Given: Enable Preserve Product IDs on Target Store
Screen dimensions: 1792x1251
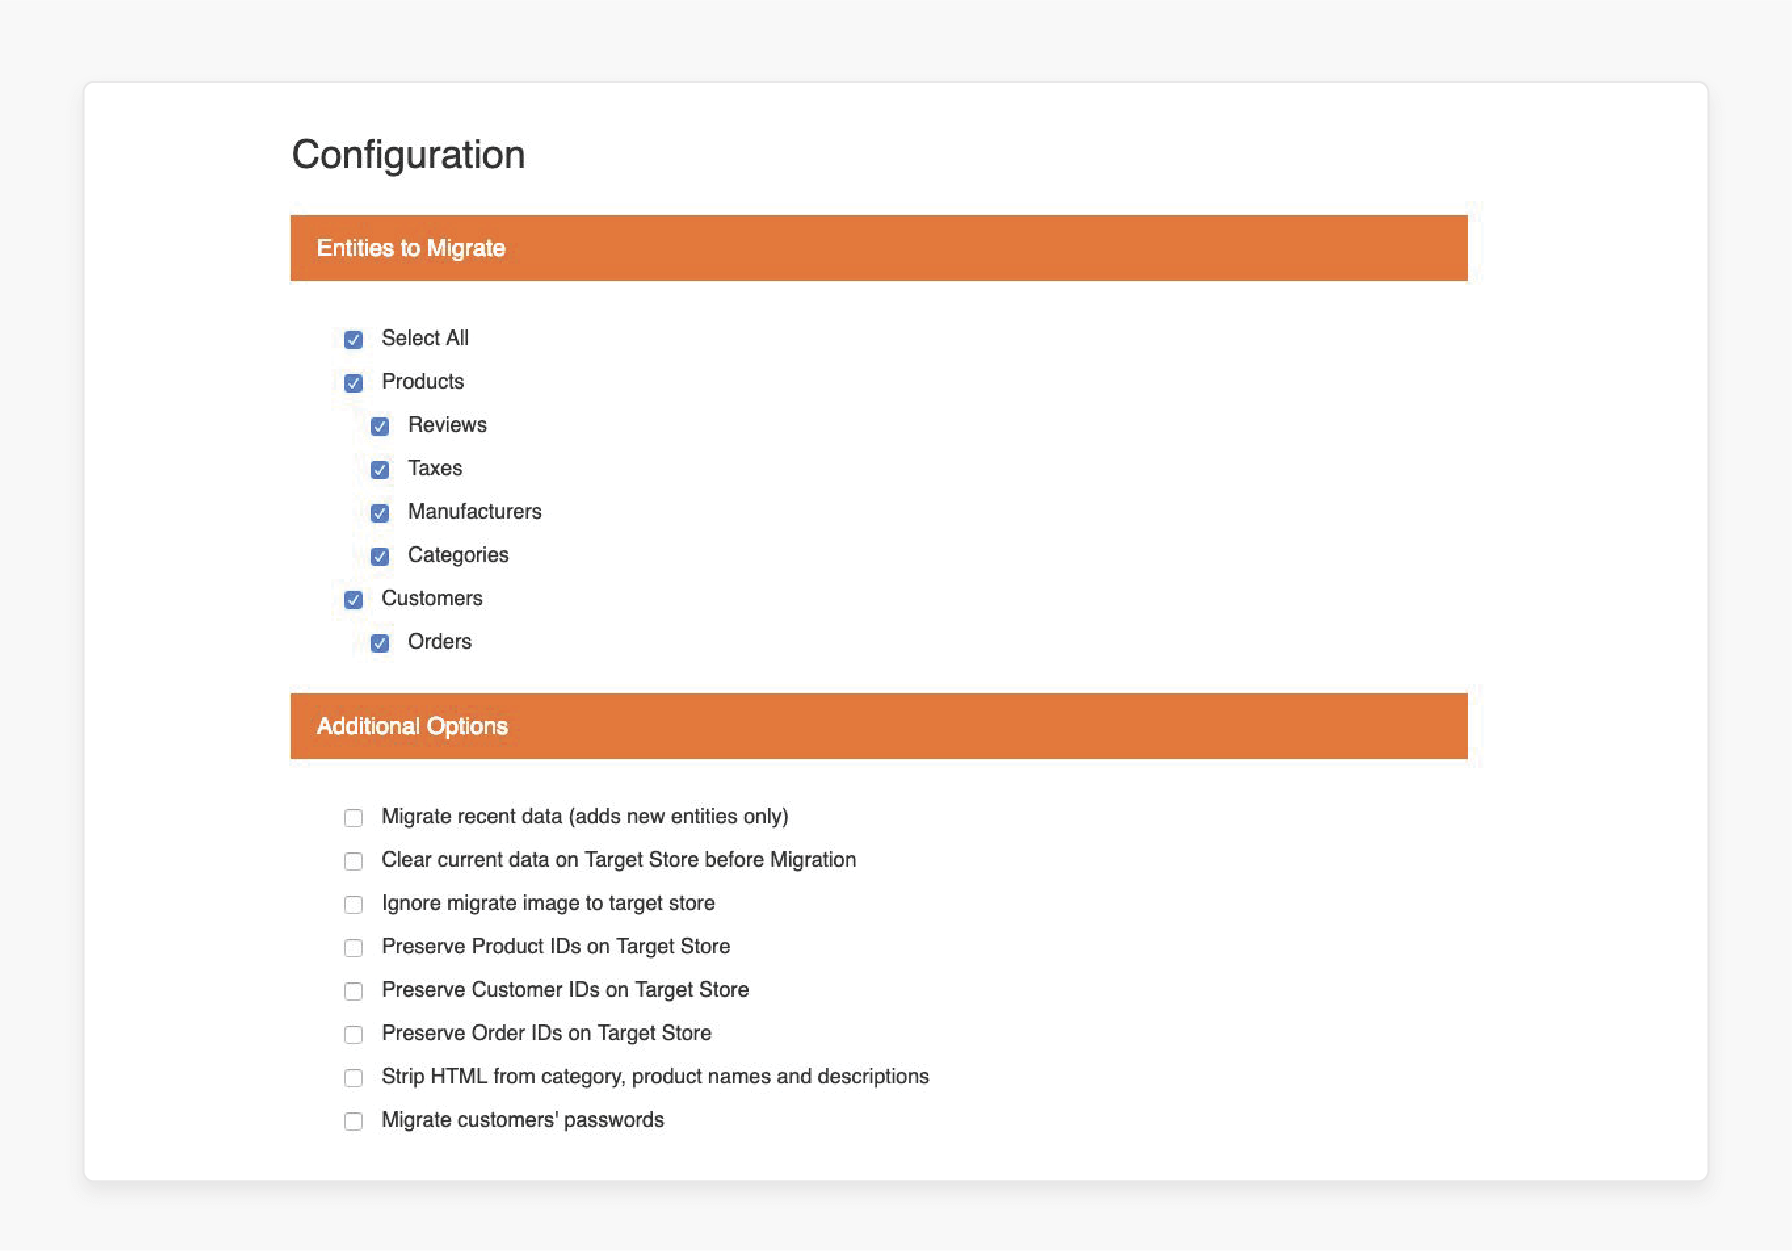Looking at the screenshot, I should (x=353, y=948).
